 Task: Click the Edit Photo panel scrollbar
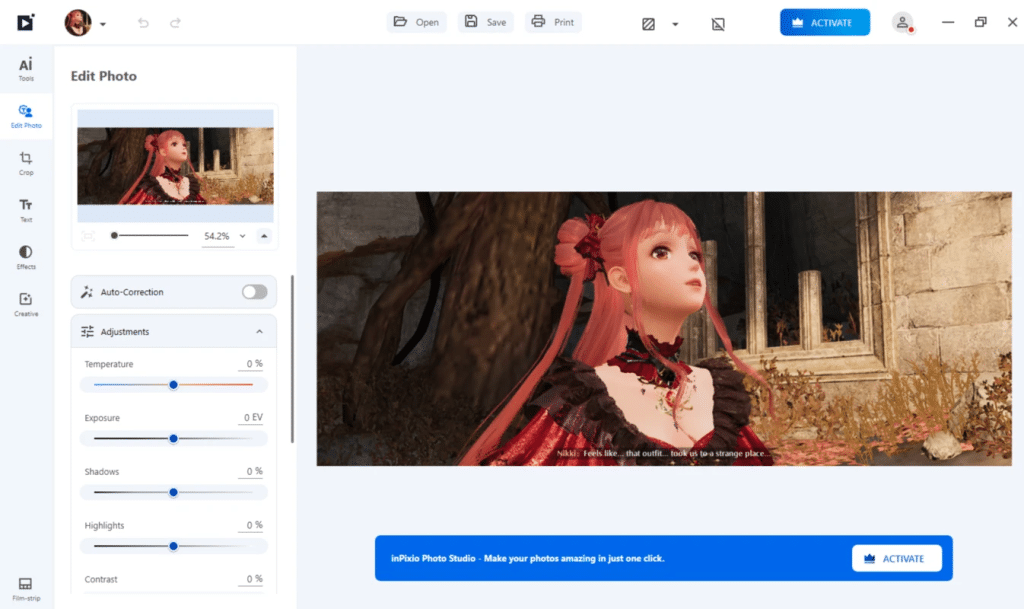(x=292, y=359)
